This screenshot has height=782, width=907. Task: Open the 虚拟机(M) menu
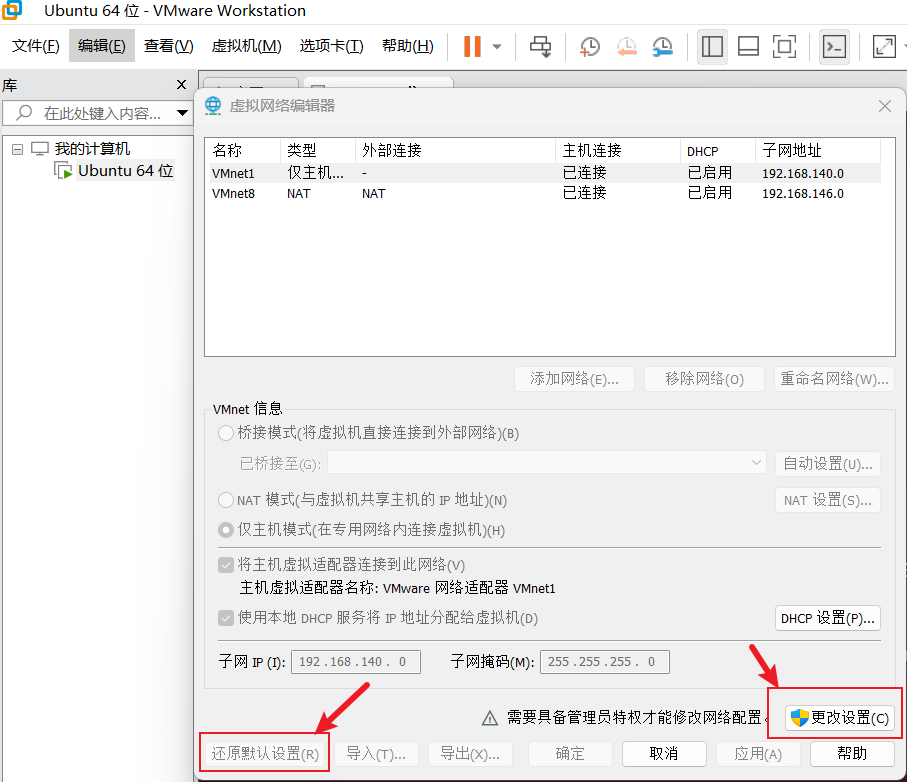coord(246,46)
